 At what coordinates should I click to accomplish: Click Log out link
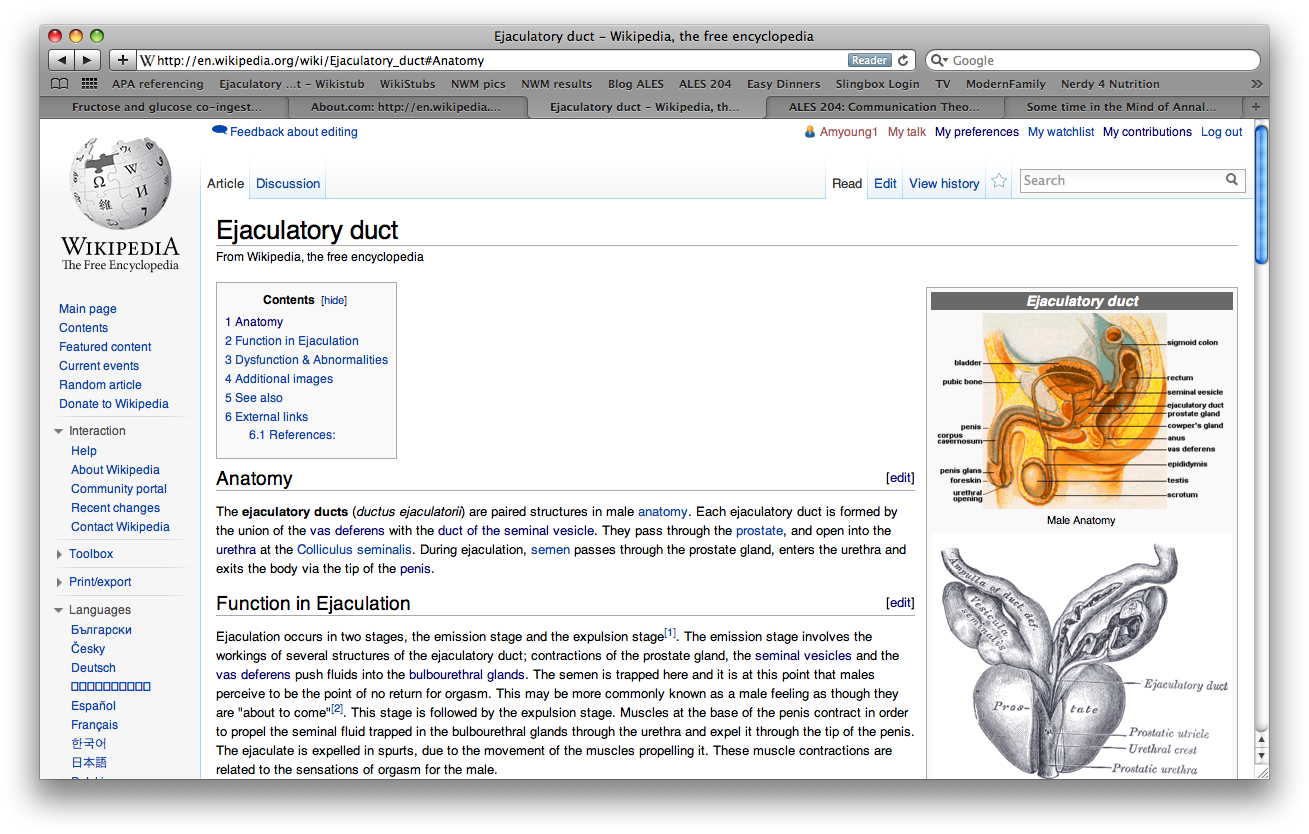coord(1222,132)
